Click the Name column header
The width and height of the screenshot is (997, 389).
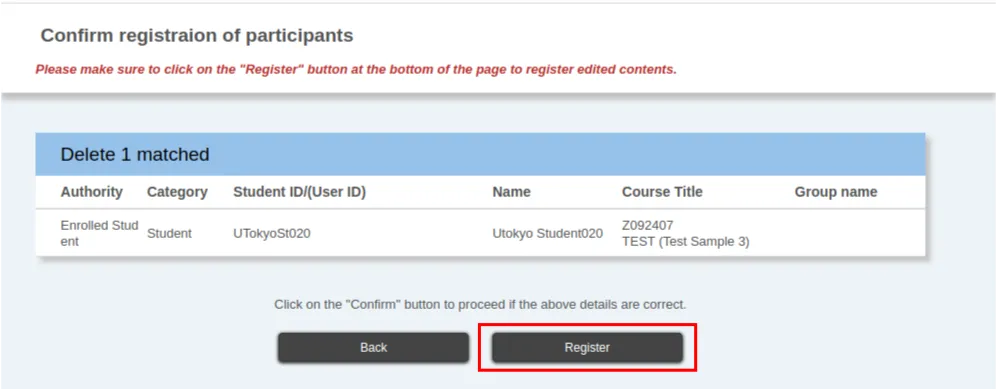(511, 192)
